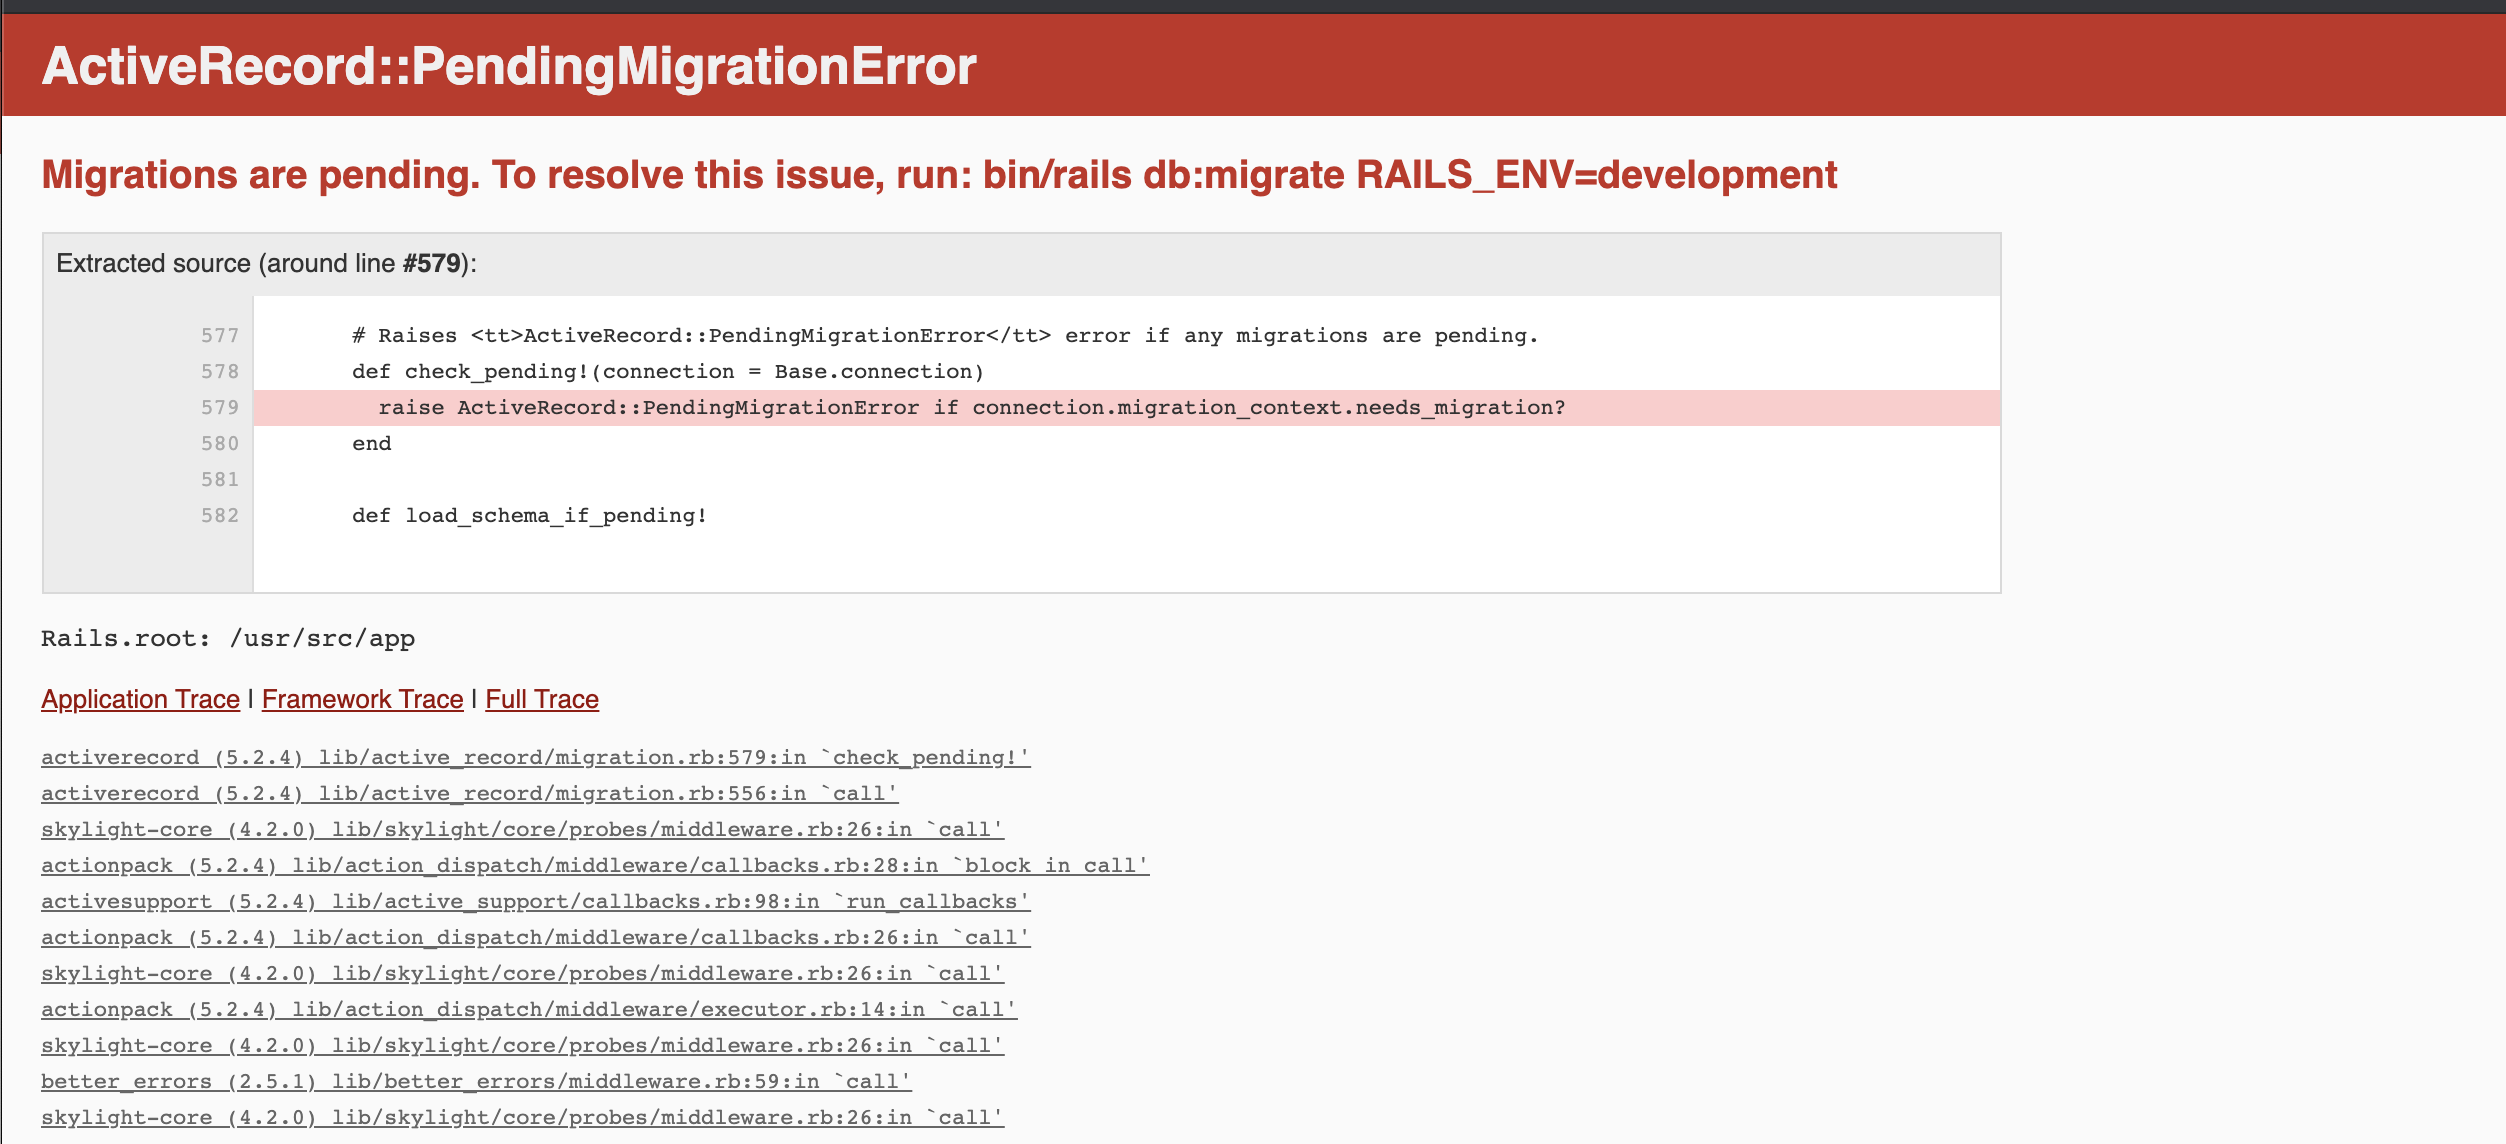Select the Rails.root /usr/src/app path
The height and width of the screenshot is (1144, 2506).
[x=227, y=638]
